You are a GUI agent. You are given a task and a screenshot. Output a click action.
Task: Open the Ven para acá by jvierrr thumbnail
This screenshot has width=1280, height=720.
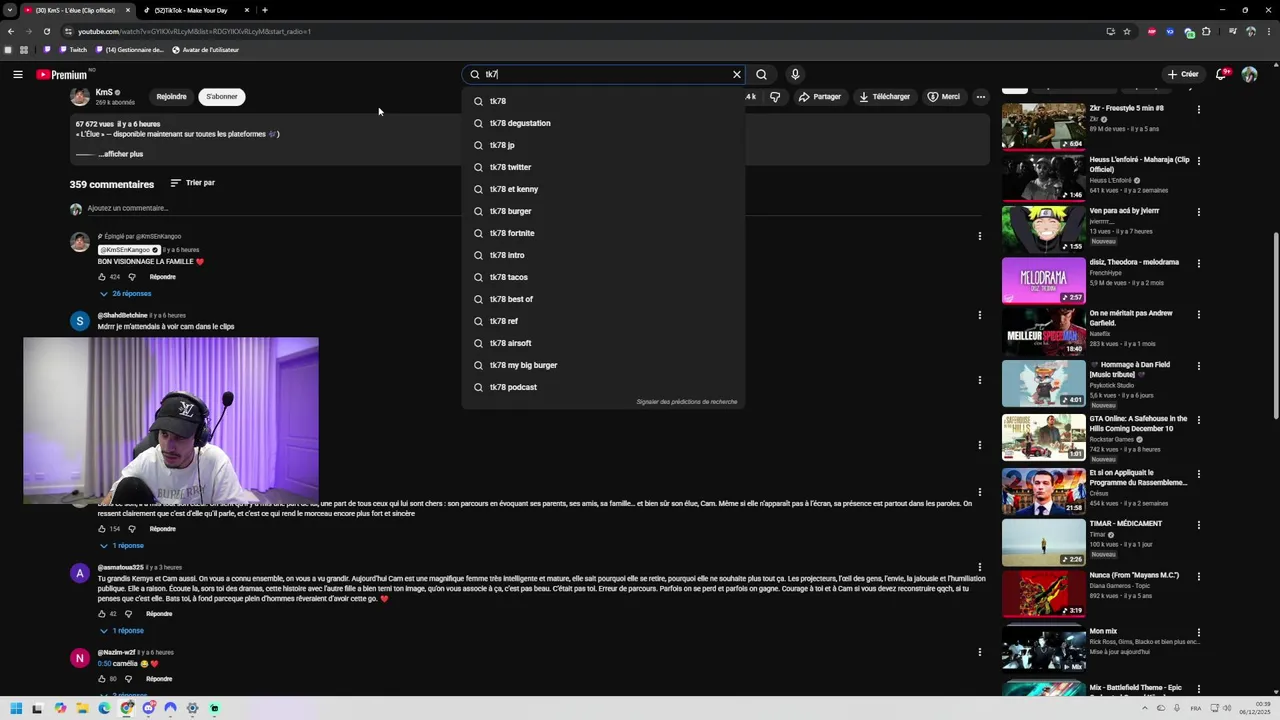point(1043,229)
